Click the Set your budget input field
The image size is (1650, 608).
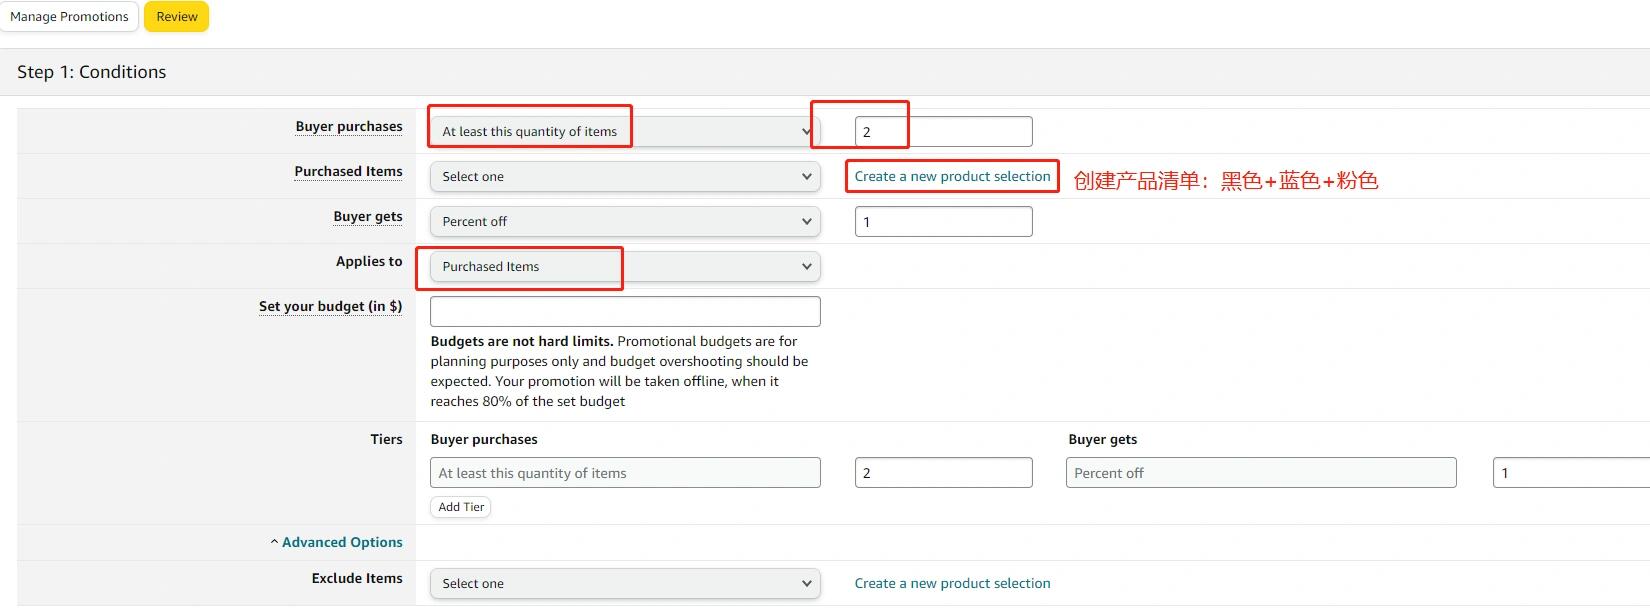click(x=625, y=311)
